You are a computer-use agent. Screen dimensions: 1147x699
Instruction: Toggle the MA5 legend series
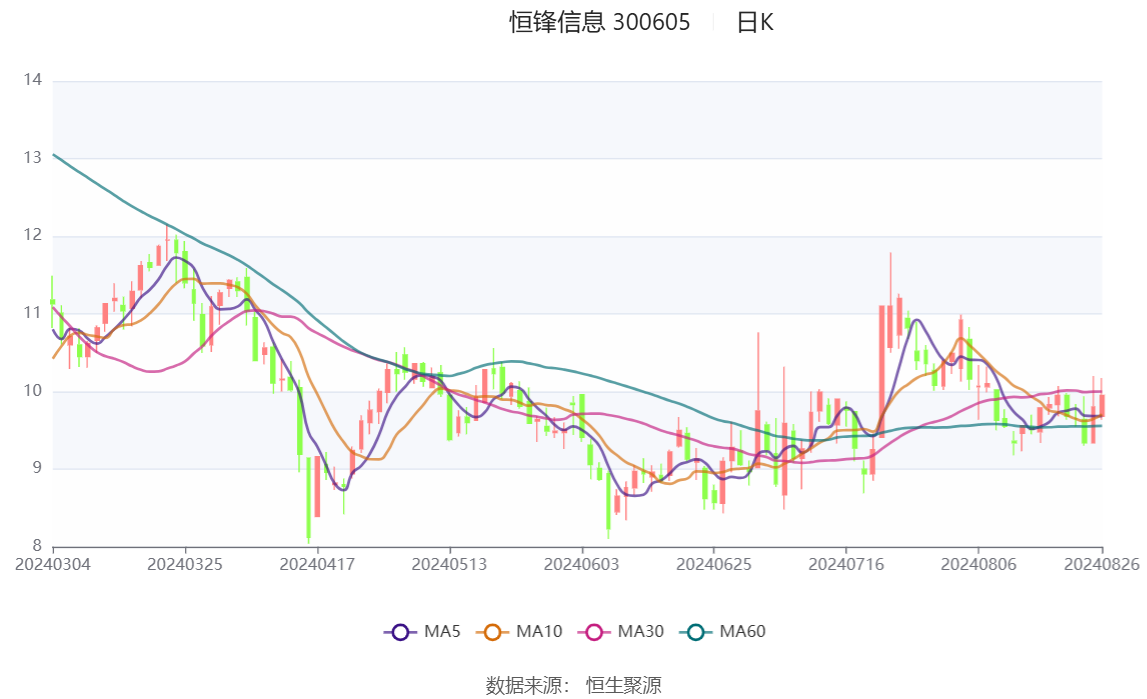(422, 632)
